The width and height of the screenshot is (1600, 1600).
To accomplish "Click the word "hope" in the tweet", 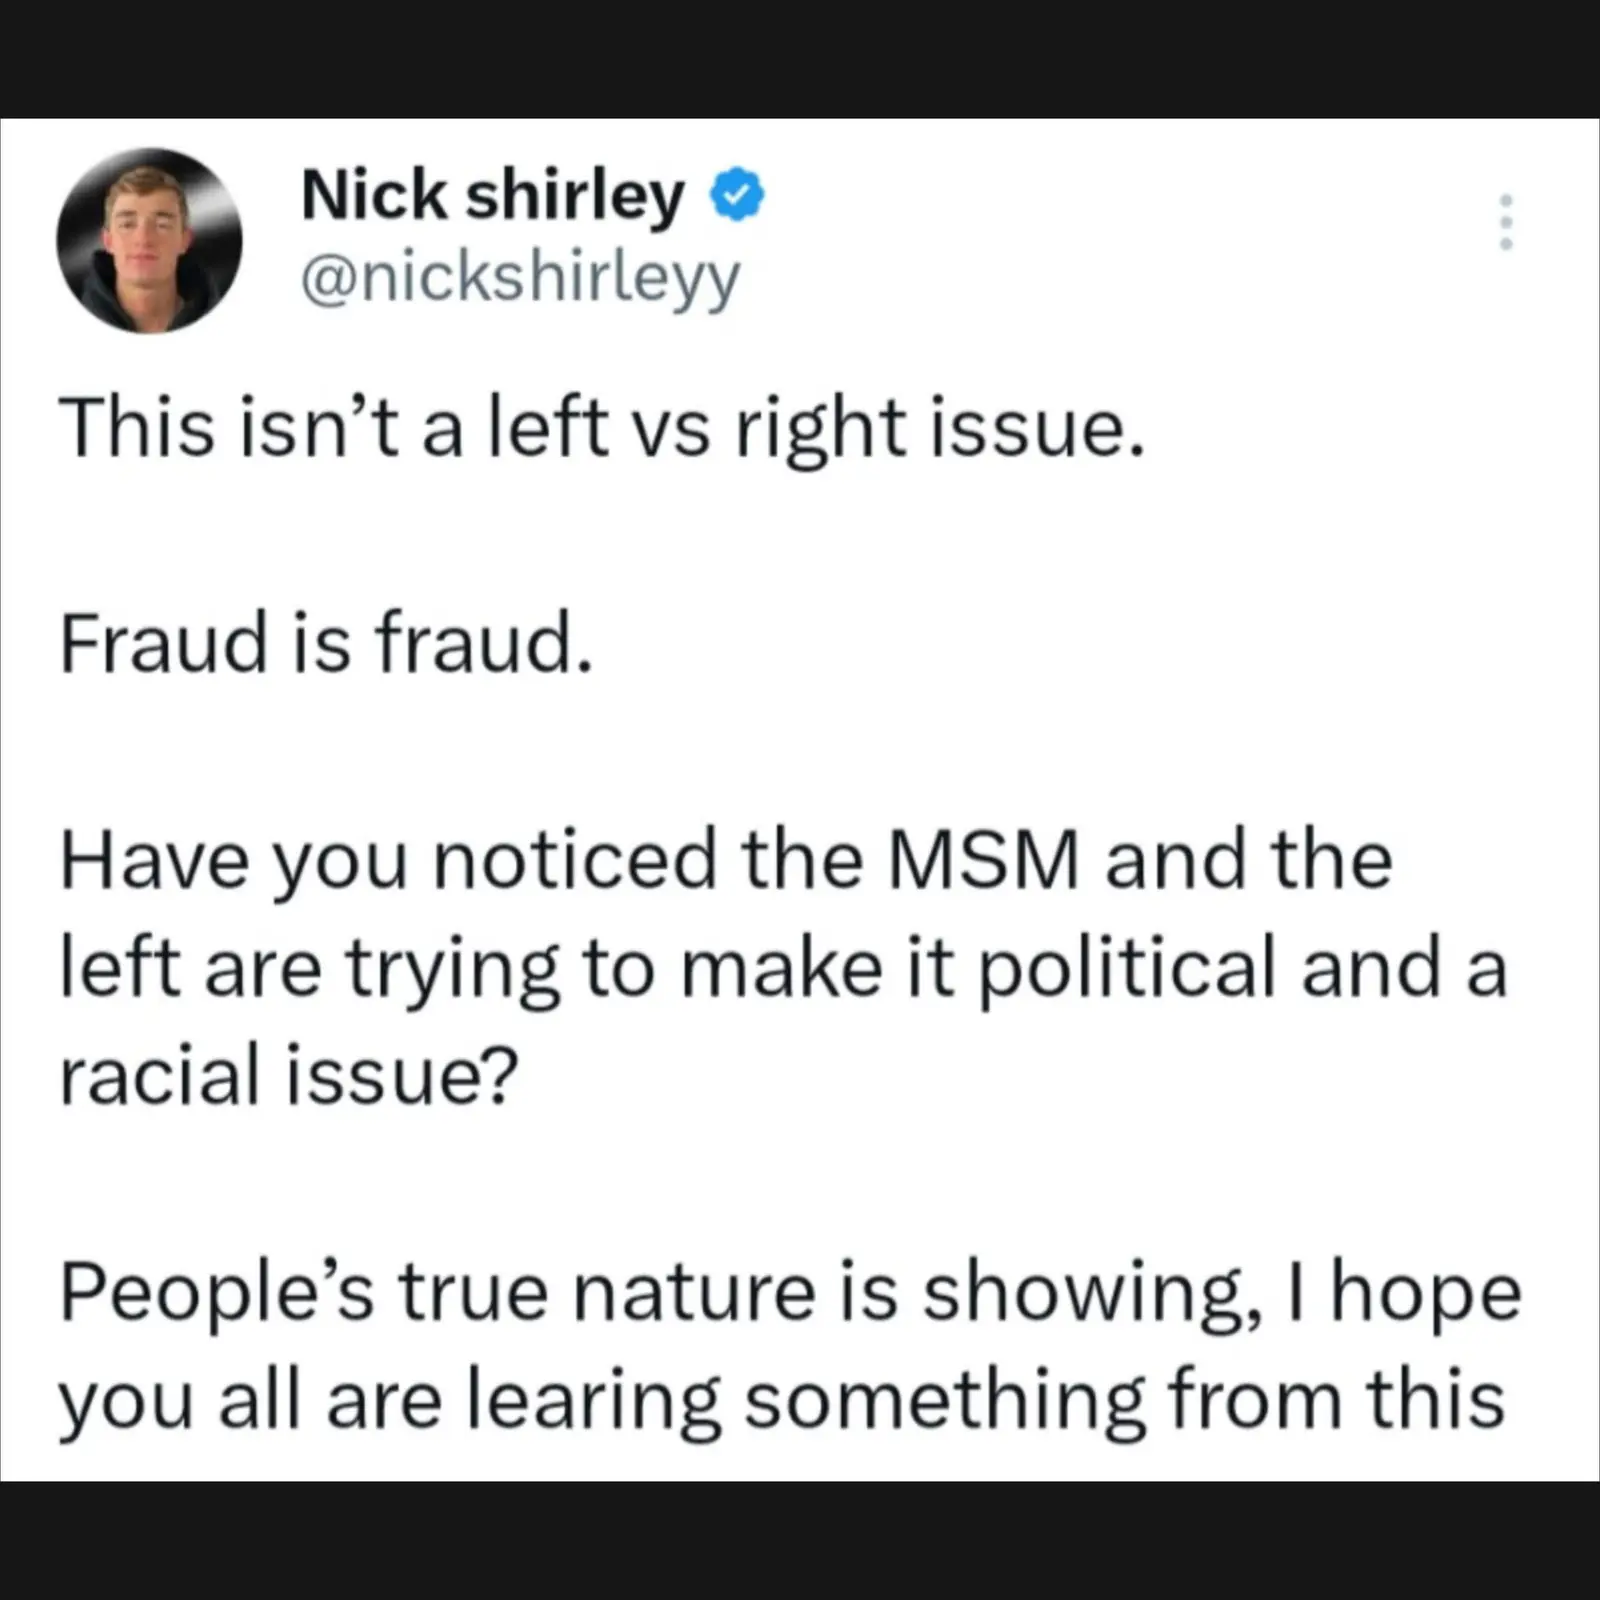I will (1426, 1294).
